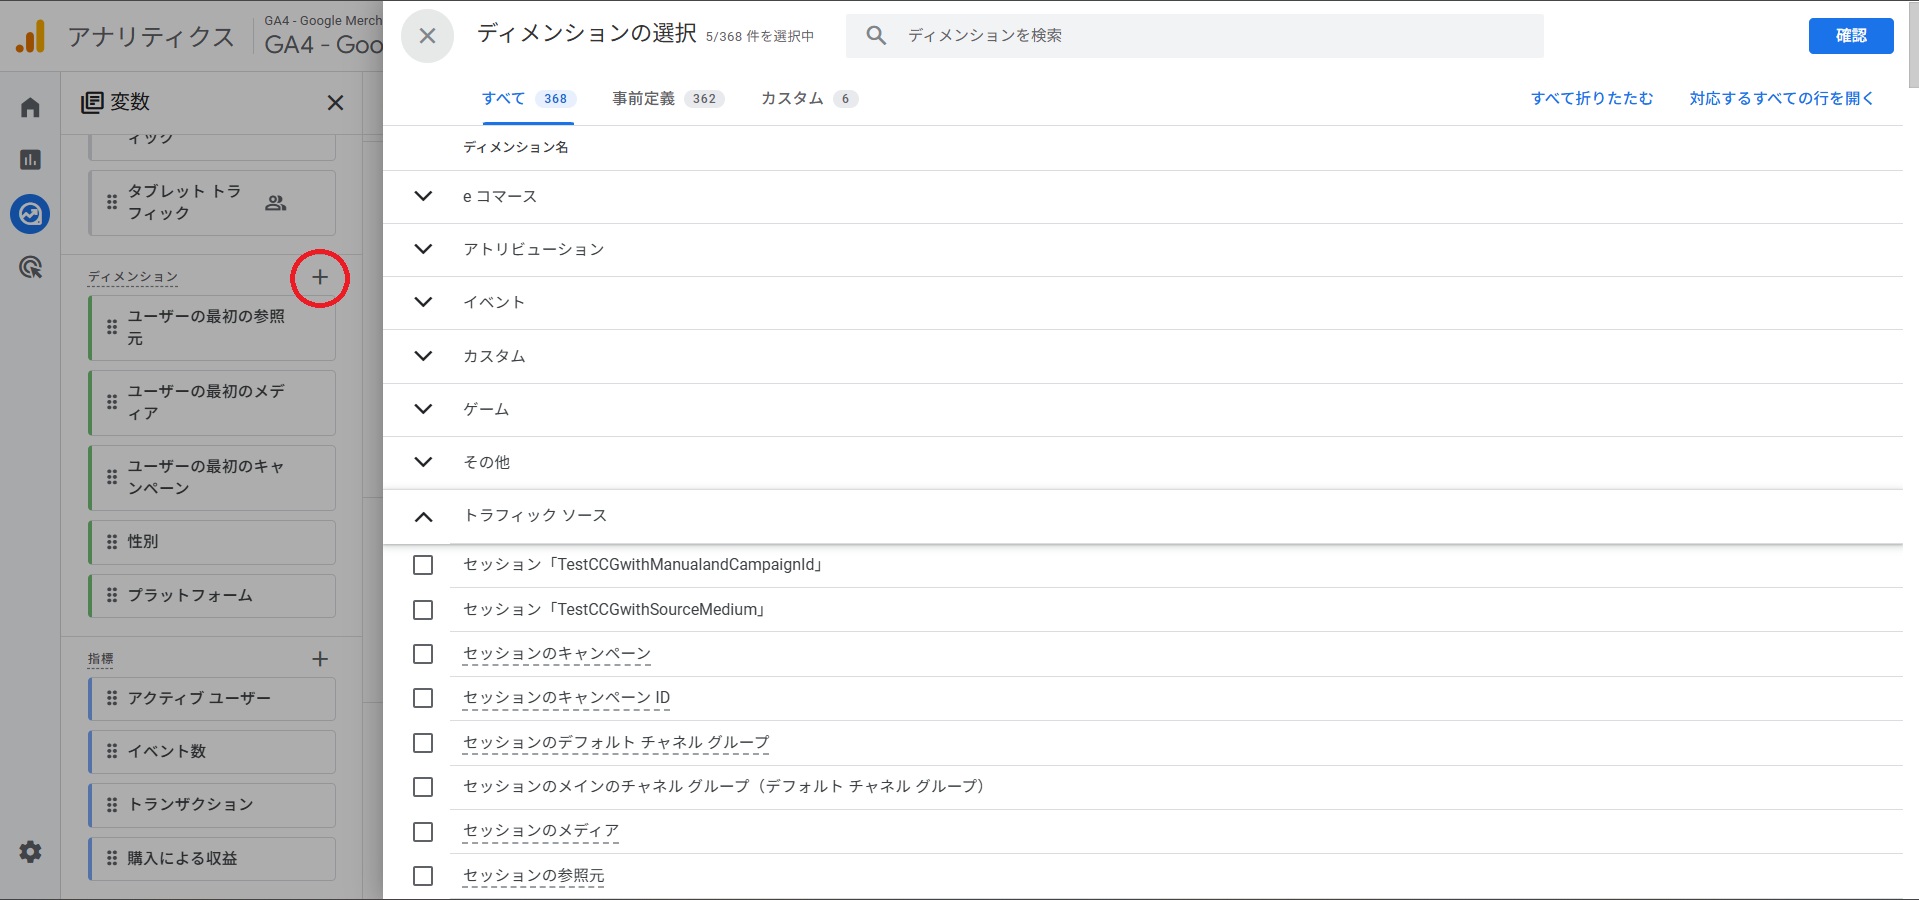The width and height of the screenshot is (1919, 900).
Task: Click drag handle of アクティブ ユーザー metric
Action: coord(112,698)
